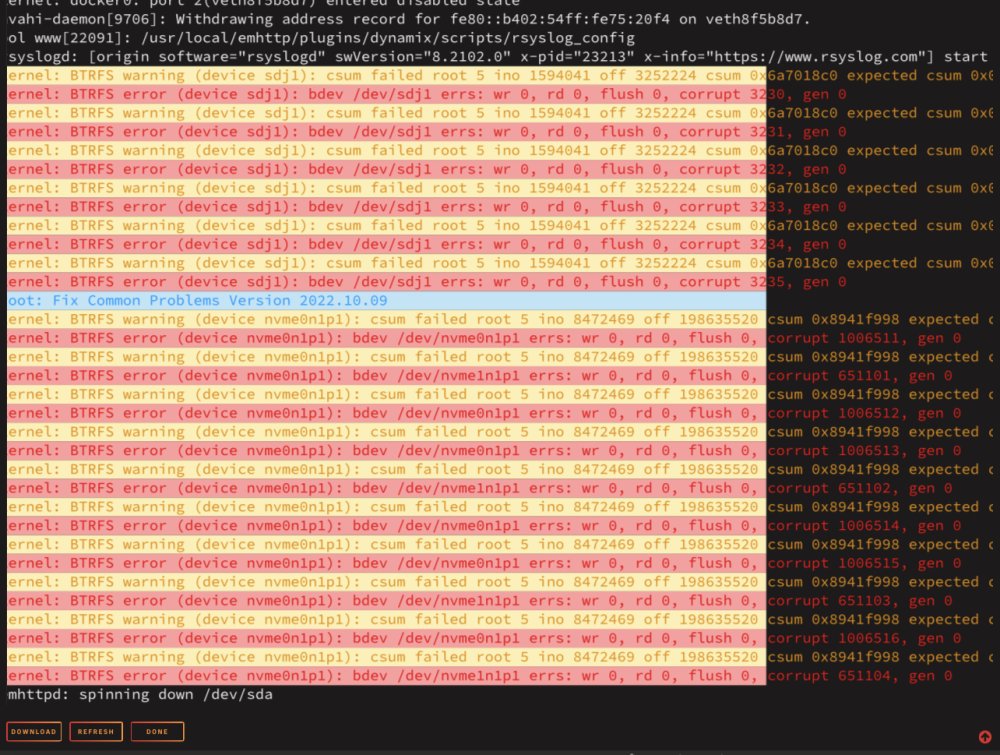This screenshot has width=1000, height=755.
Task: Click the avahi-daemon withdrawing address record line
Action: tap(408, 19)
